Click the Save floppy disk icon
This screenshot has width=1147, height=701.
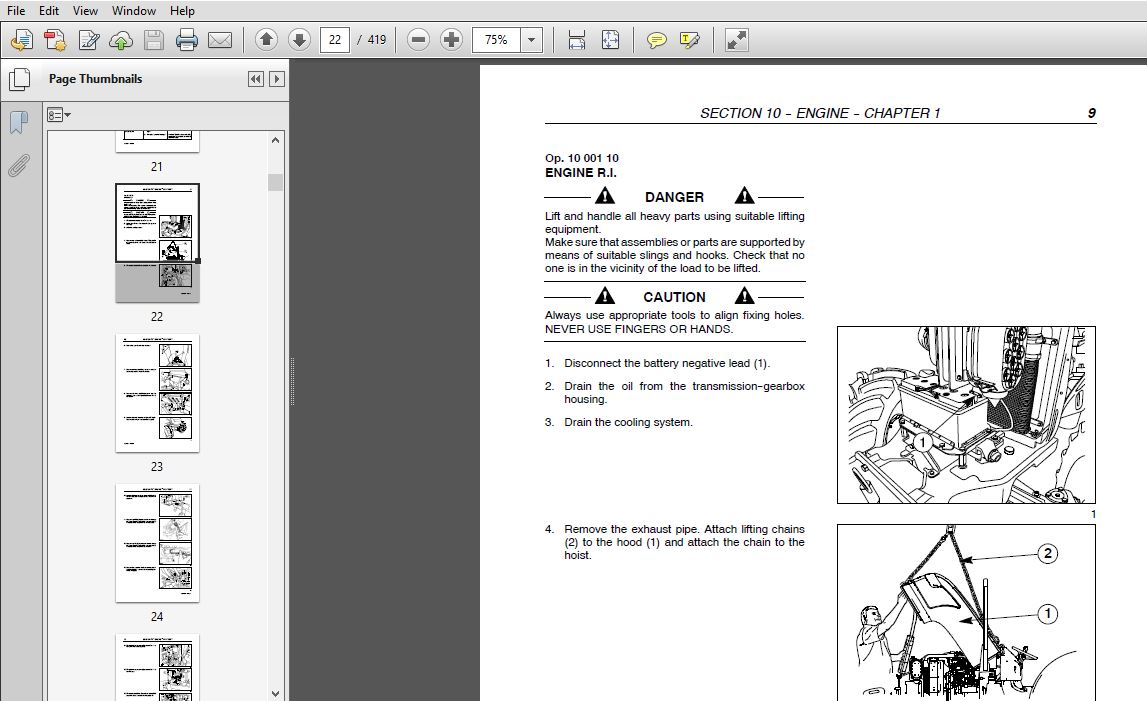click(154, 40)
